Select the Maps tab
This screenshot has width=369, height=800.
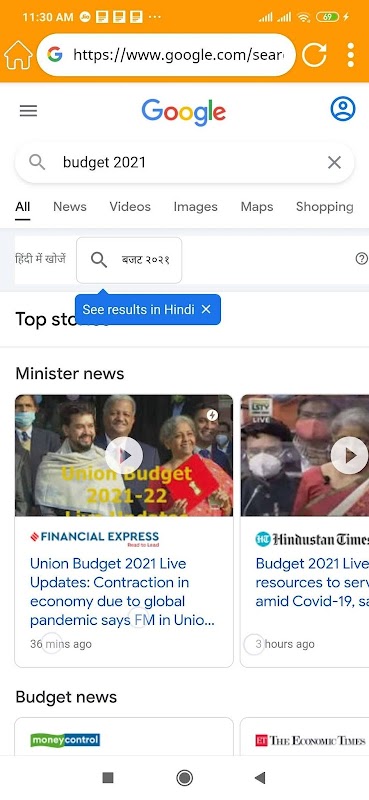coord(257,207)
